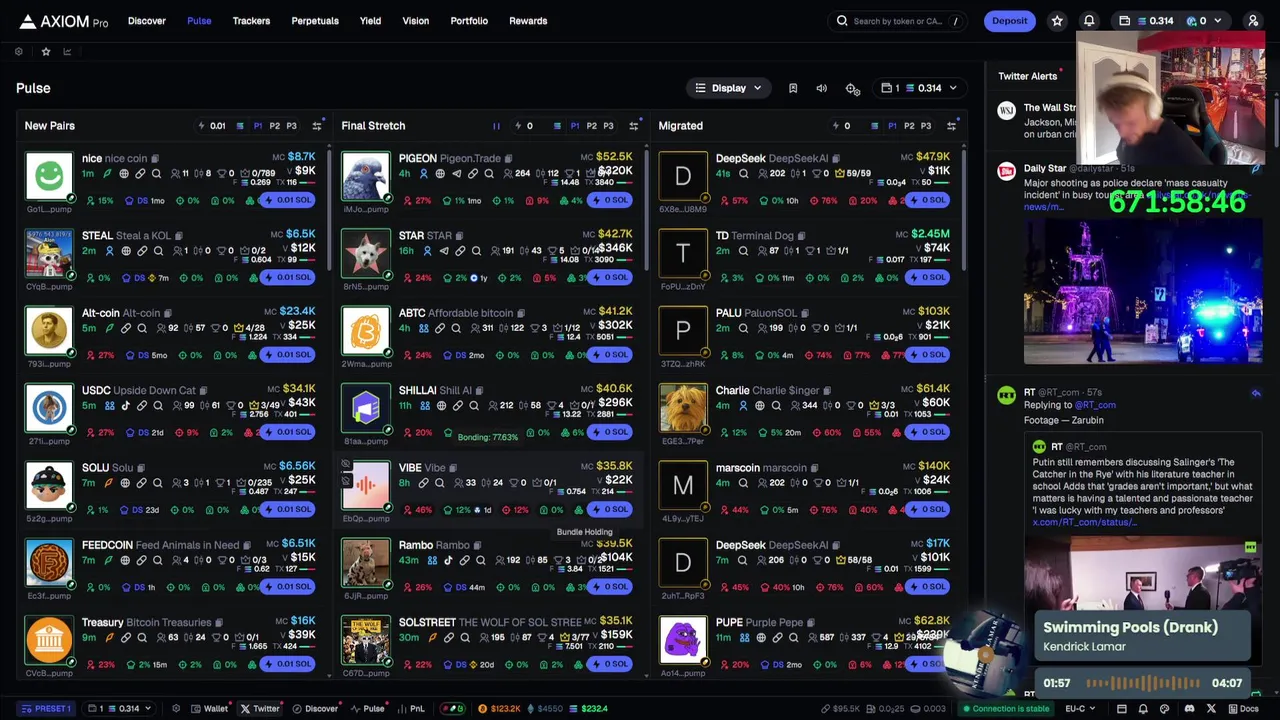Screen dimensions: 1280x720
Task: Open X icon in bottom status bar
Action: coord(1211,709)
